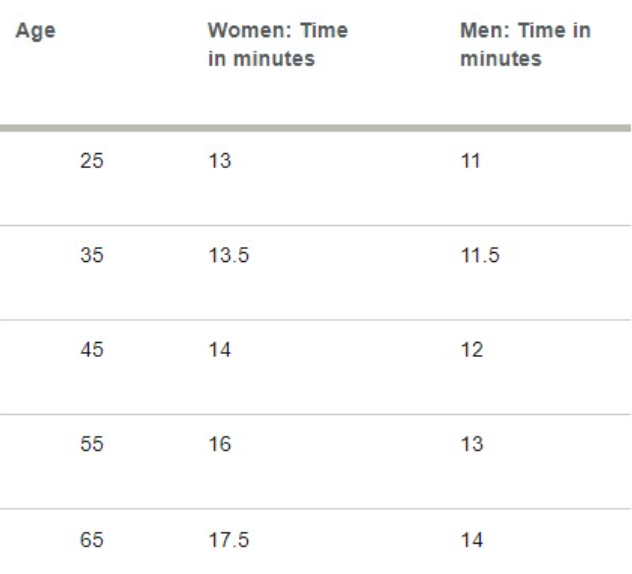Select women's time 14 for age 45
The width and height of the screenshot is (632, 574).
[220, 349]
